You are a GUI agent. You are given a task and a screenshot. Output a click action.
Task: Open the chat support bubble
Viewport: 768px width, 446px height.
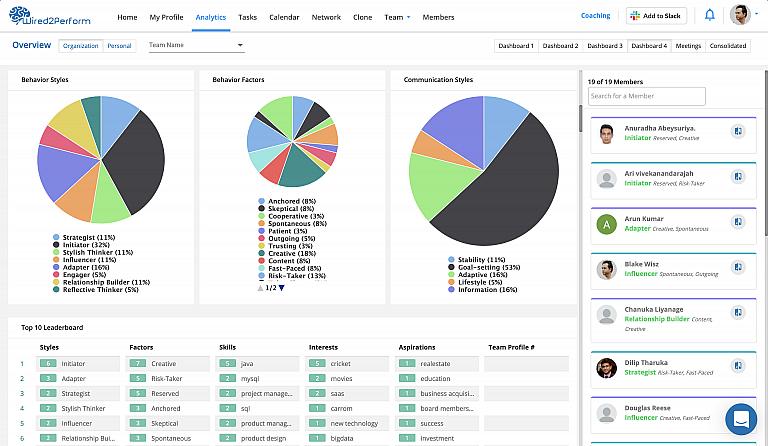coord(741,419)
